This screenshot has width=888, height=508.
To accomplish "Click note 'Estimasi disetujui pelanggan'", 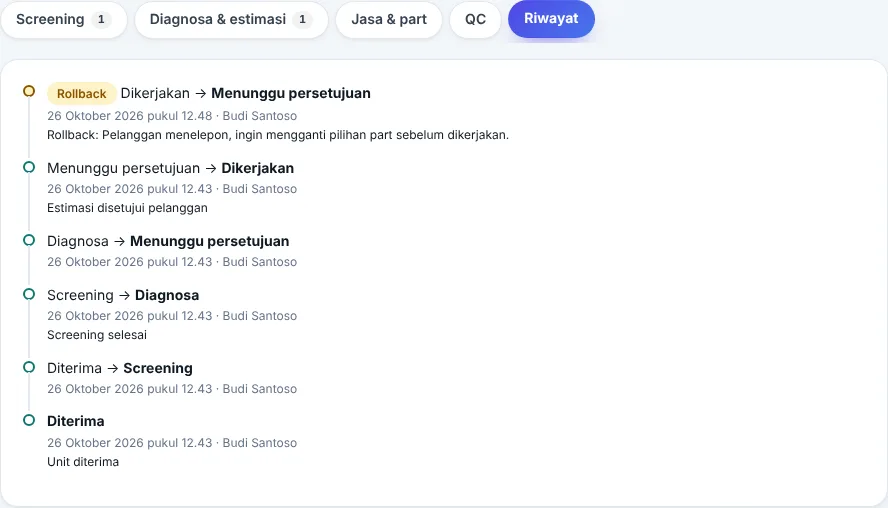I will [x=127, y=208].
